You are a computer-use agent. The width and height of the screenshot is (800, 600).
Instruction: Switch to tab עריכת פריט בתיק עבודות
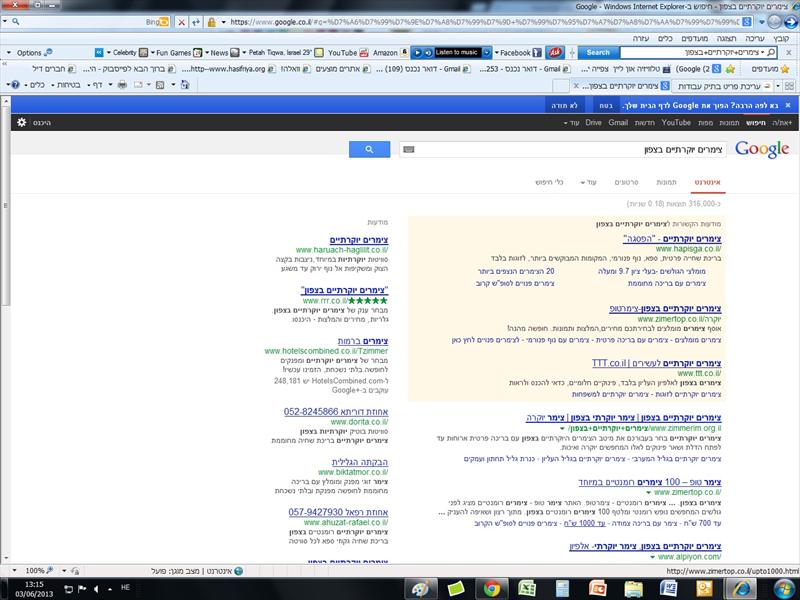[x=724, y=86]
